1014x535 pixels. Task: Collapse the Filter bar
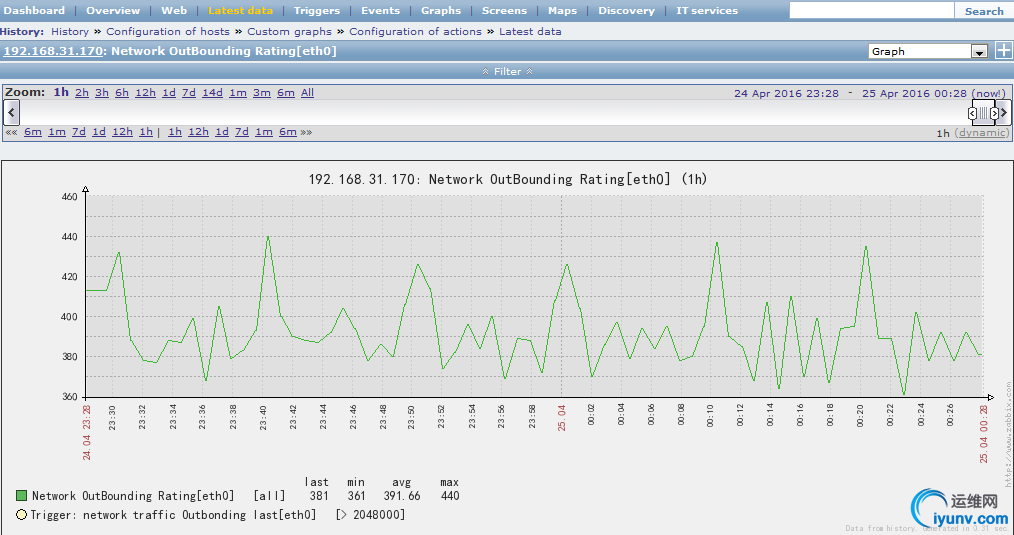pos(507,71)
